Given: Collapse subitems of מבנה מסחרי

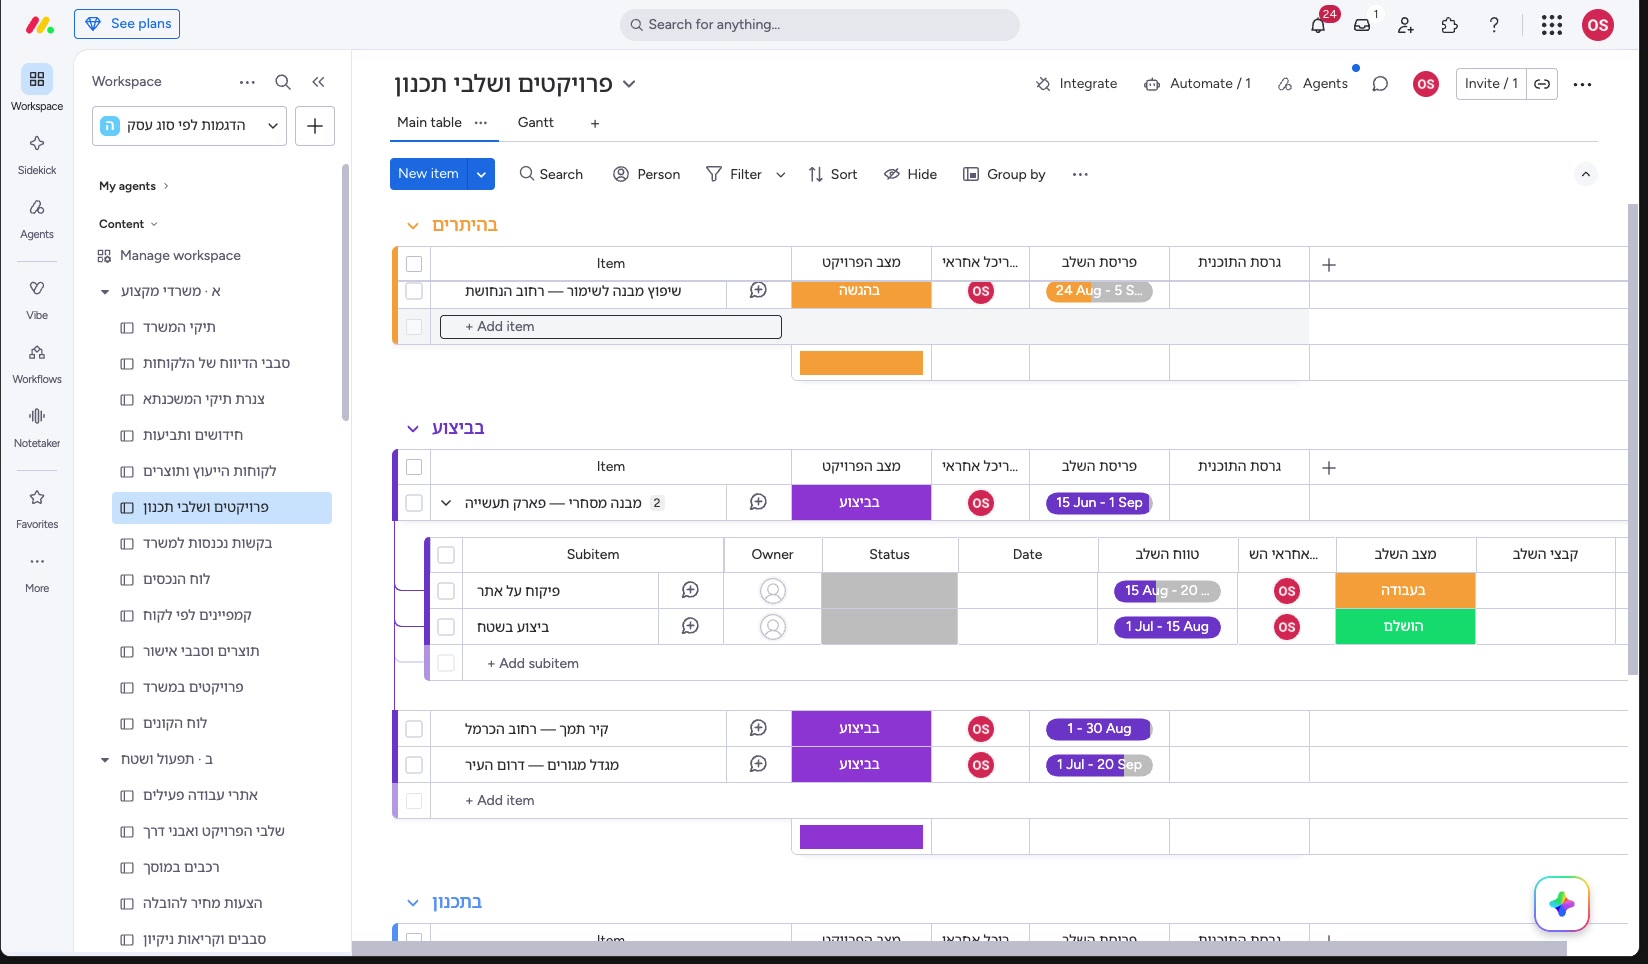Looking at the screenshot, I should 446,503.
